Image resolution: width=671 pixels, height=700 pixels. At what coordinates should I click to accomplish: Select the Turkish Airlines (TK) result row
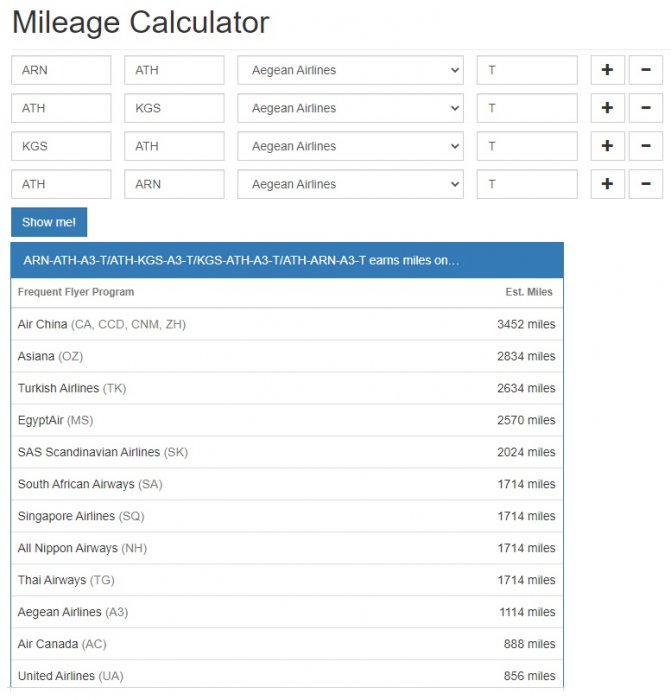tap(287, 388)
